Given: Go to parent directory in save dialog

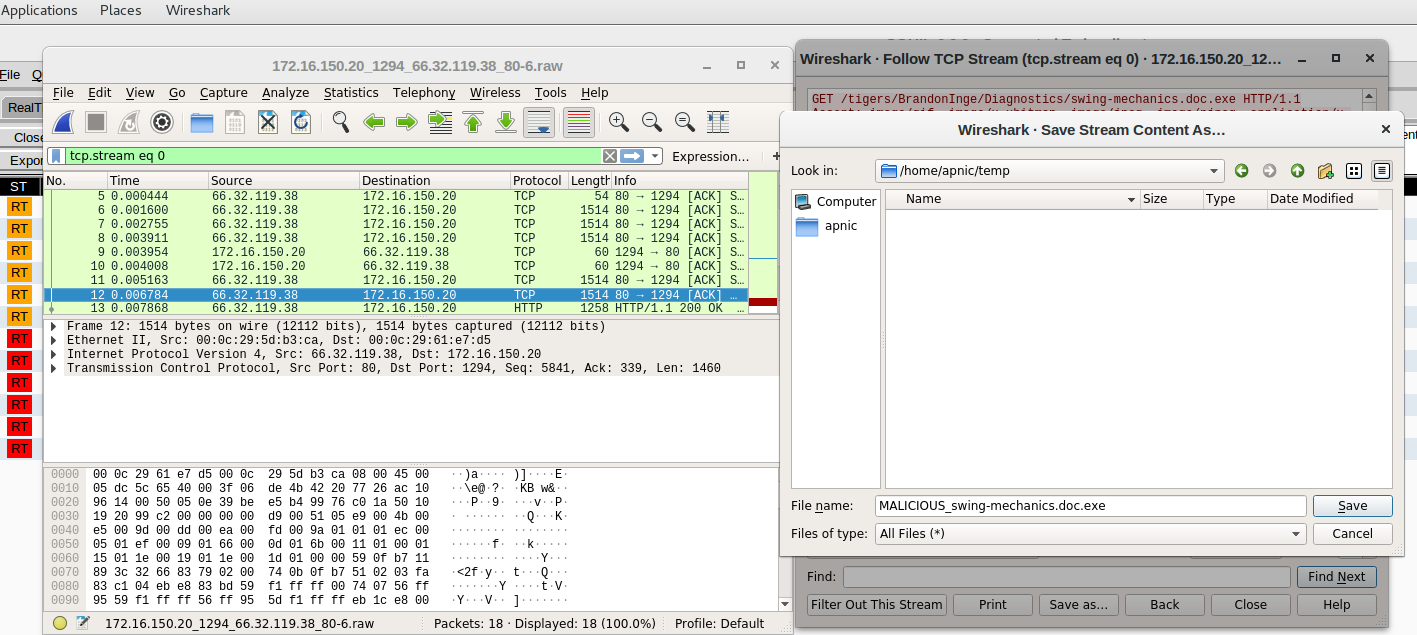Looking at the screenshot, I should pos(1297,171).
